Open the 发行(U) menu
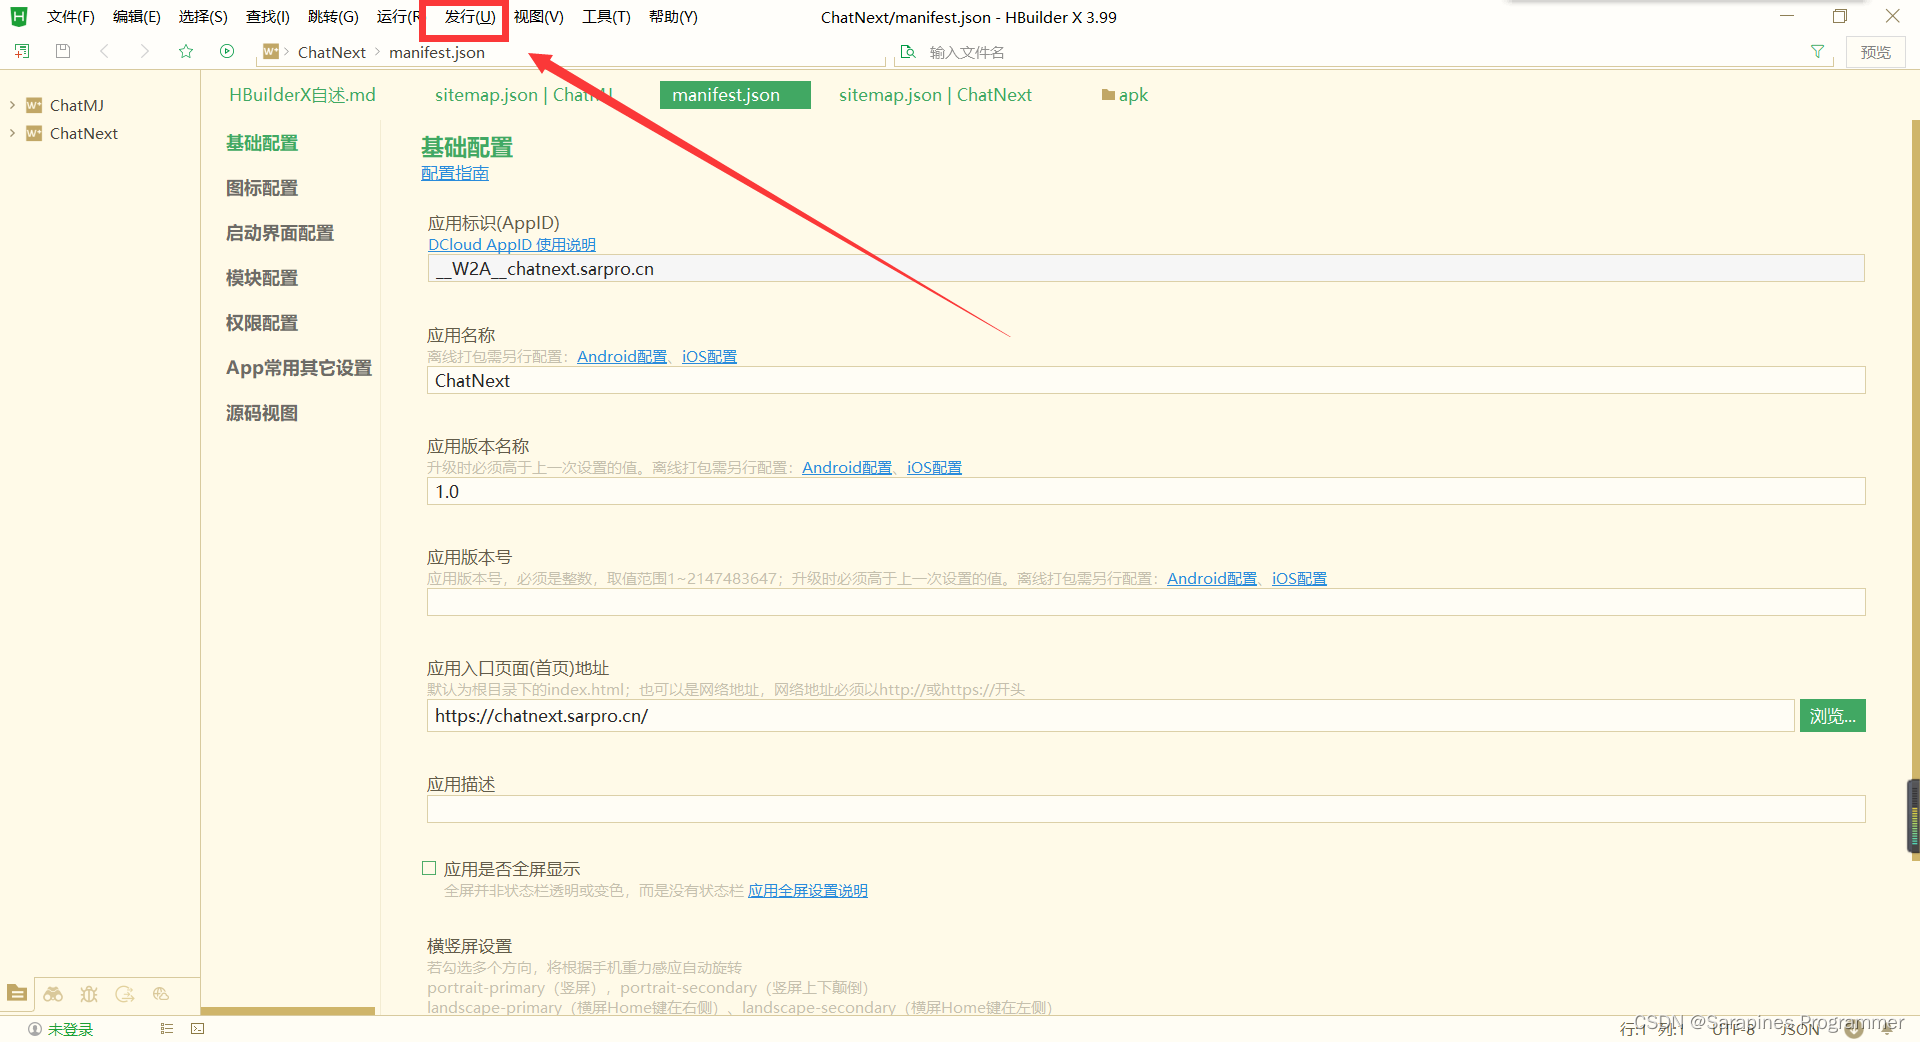 click(x=470, y=17)
